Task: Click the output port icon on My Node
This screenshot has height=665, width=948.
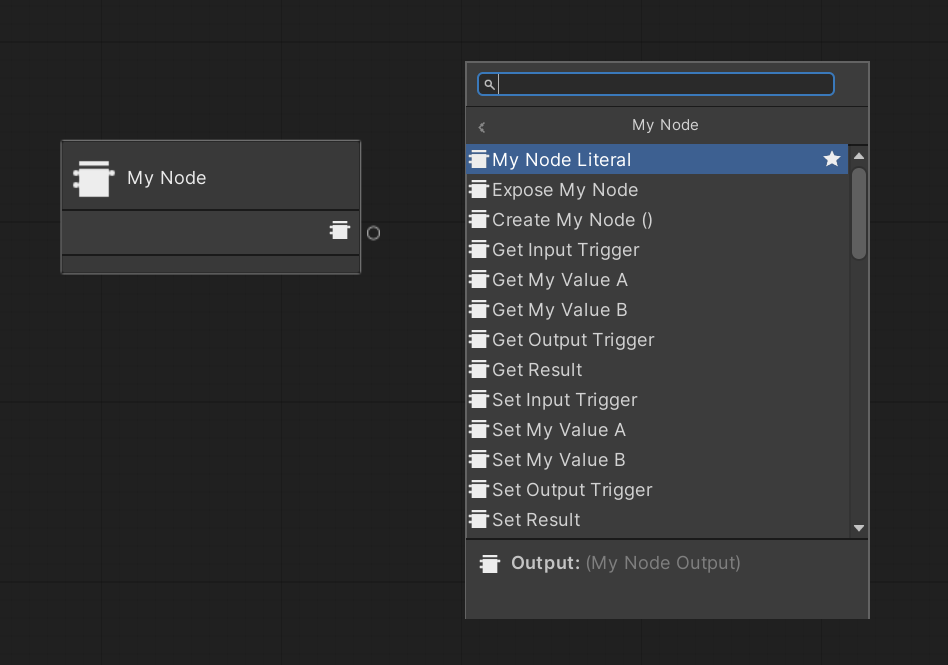Action: (x=340, y=231)
